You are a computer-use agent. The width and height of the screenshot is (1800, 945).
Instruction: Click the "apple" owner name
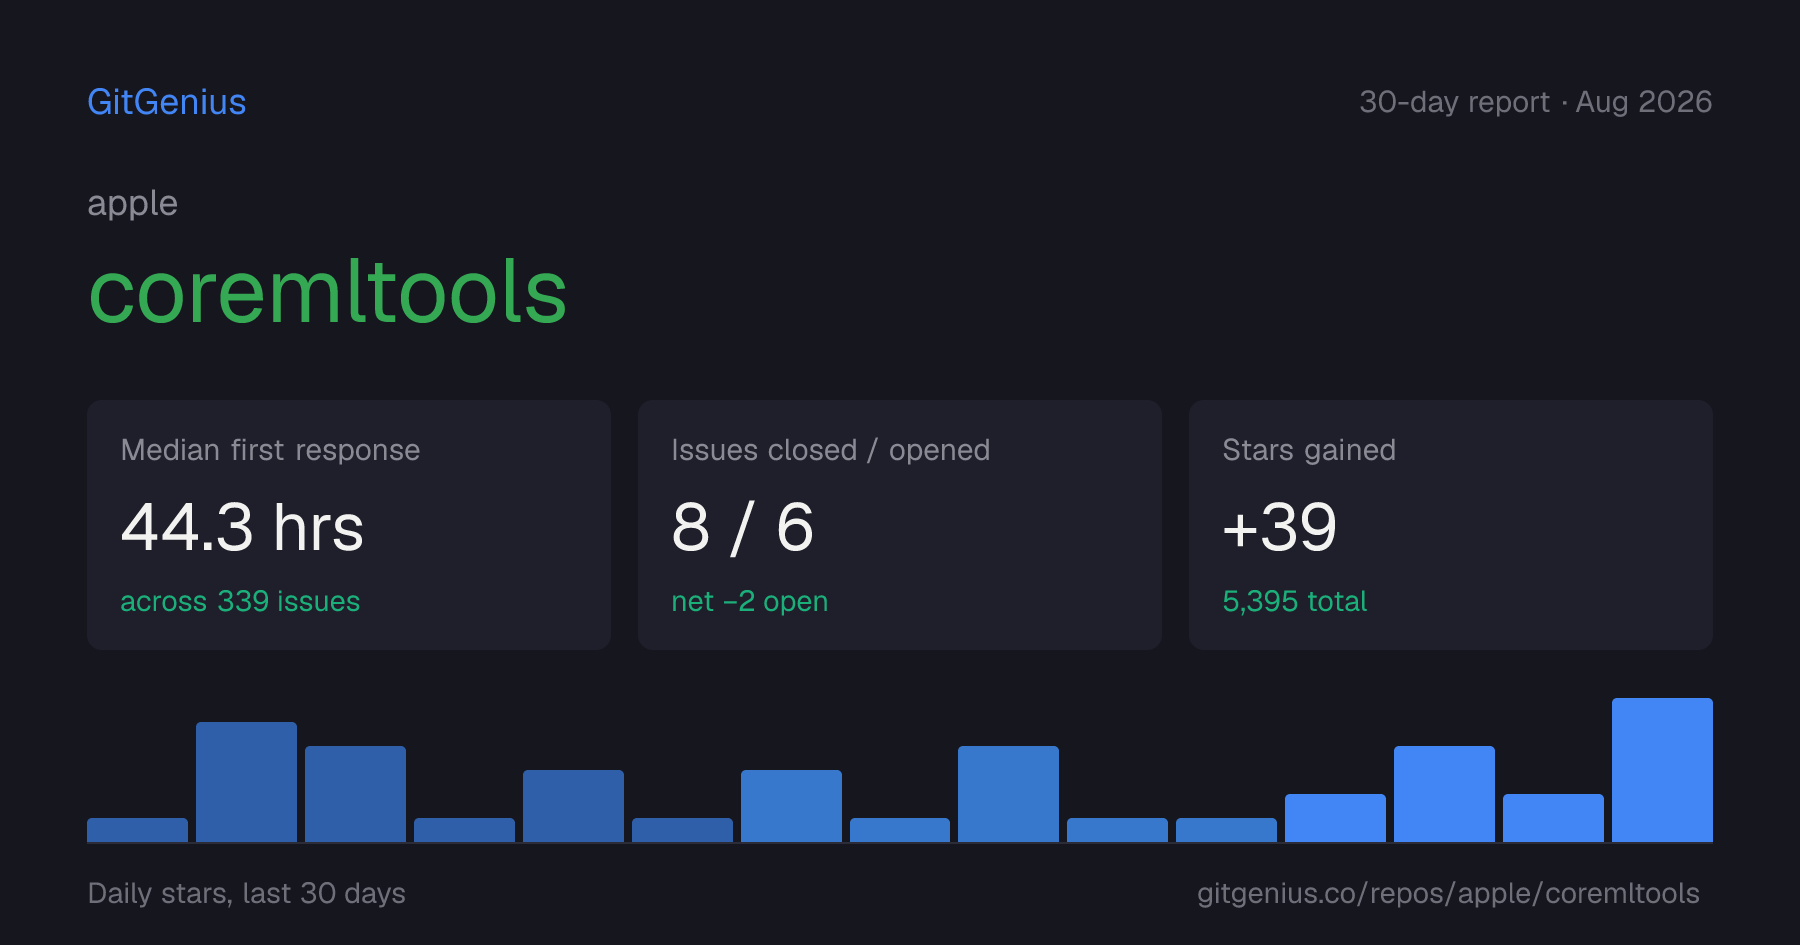point(133,204)
